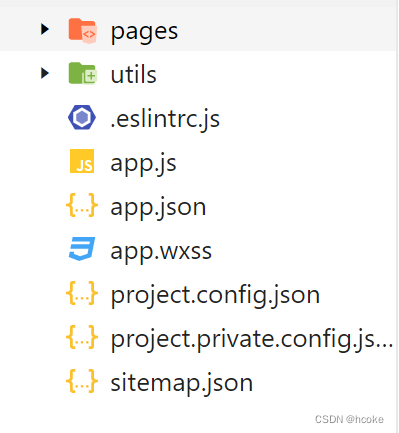This screenshot has width=399, height=433.
Task: Open the app.wxss stylesheet
Action: point(161,252)
